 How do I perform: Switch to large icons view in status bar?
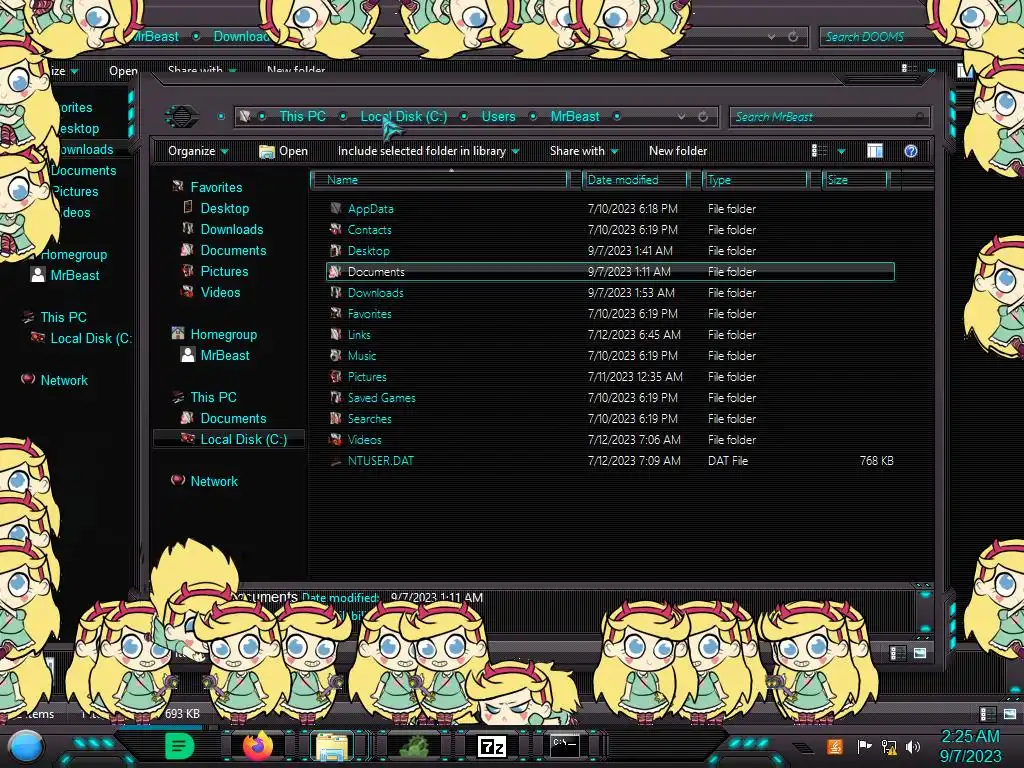point(920,653)
